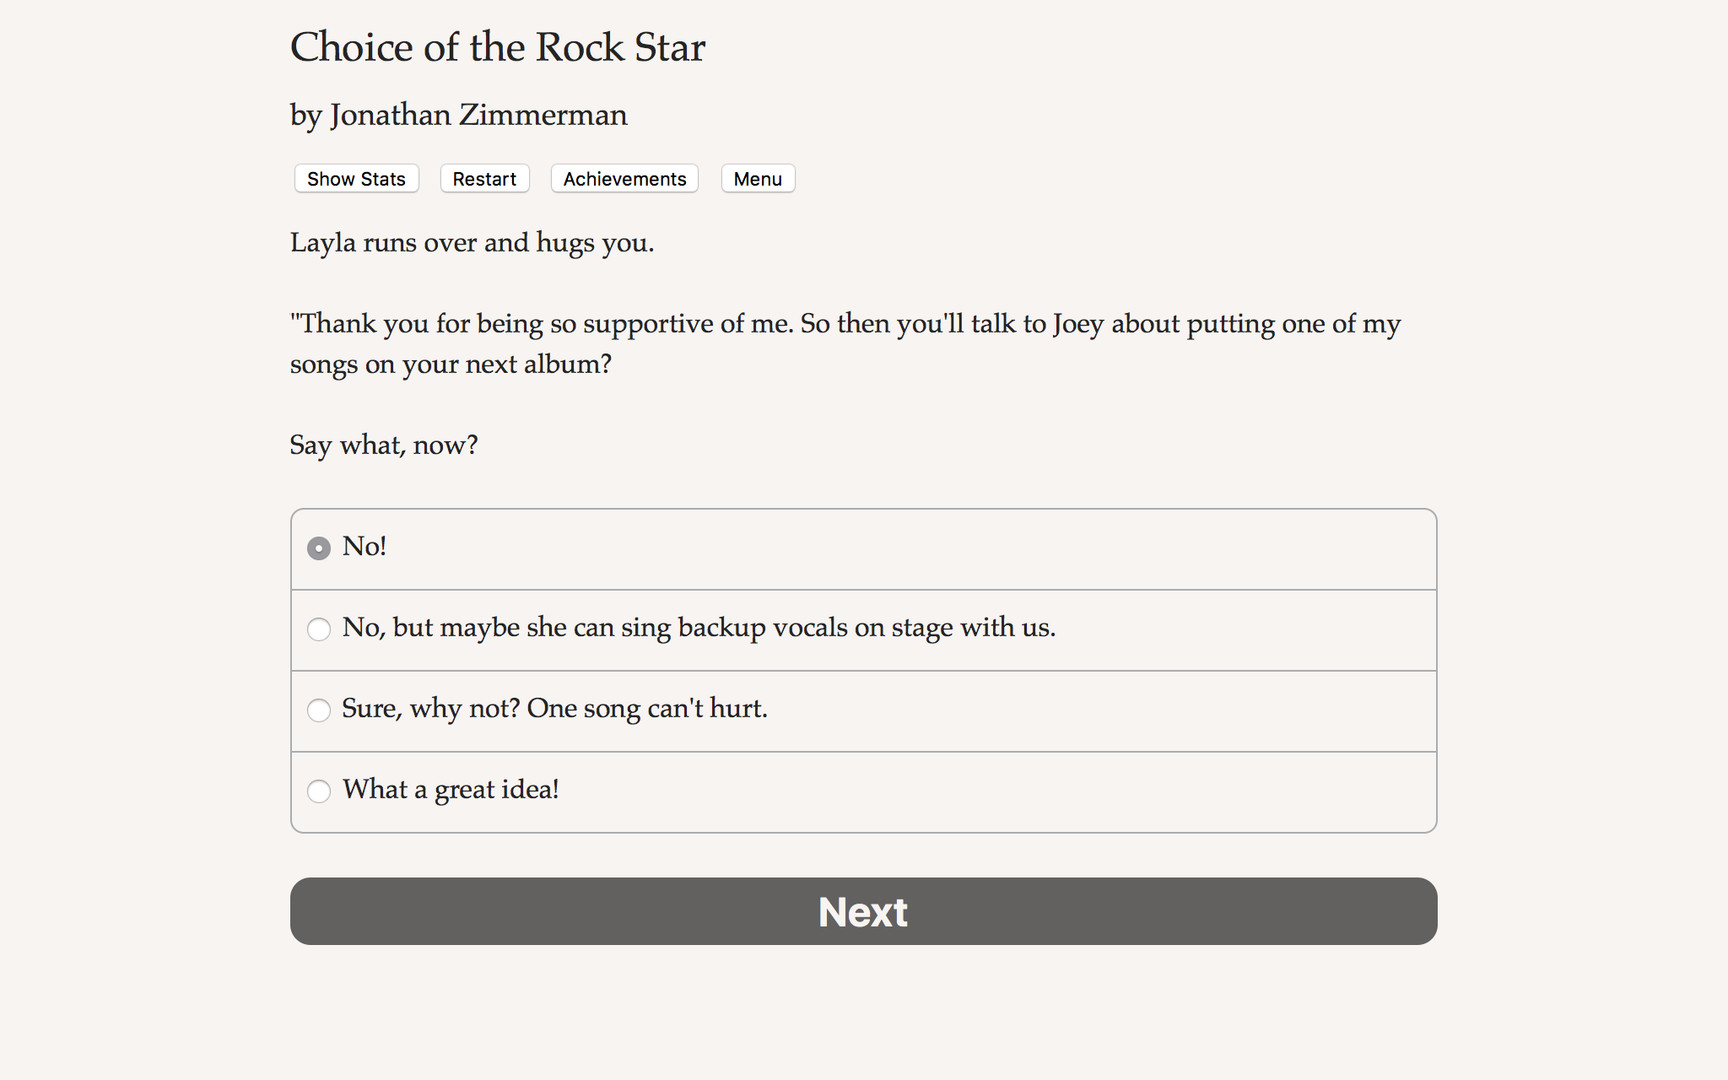Click the Next button
The image size is (1728, 1080).
862,911
